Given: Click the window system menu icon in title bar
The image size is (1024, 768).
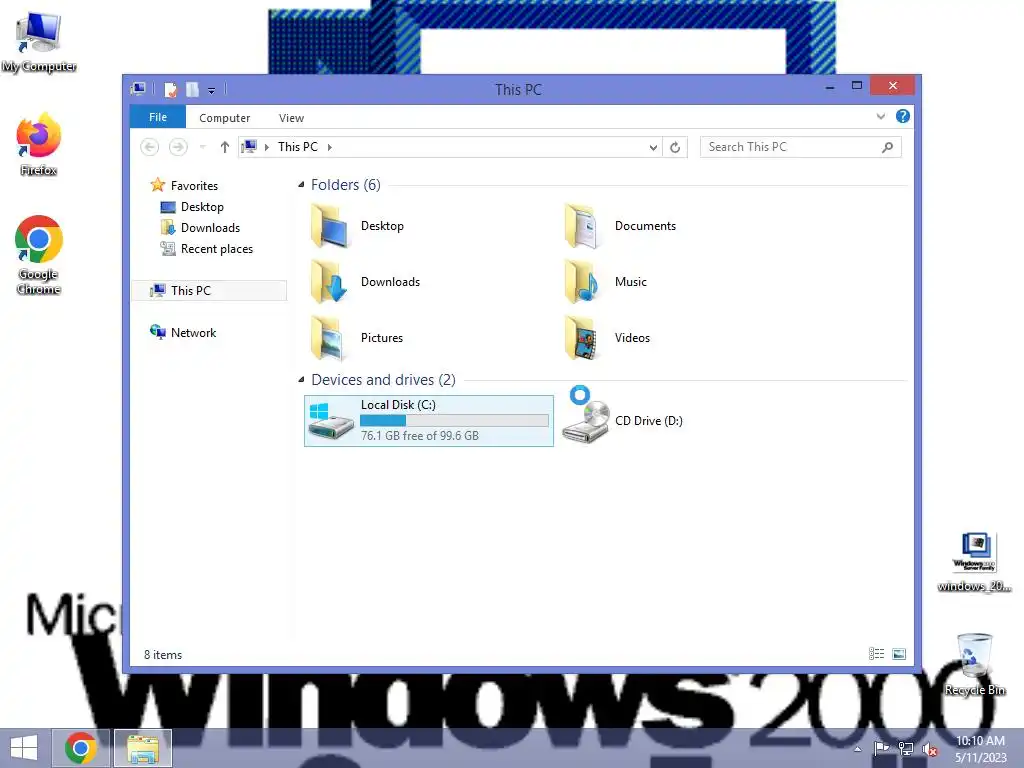Looking at the screenshot, I should point(138,89).
